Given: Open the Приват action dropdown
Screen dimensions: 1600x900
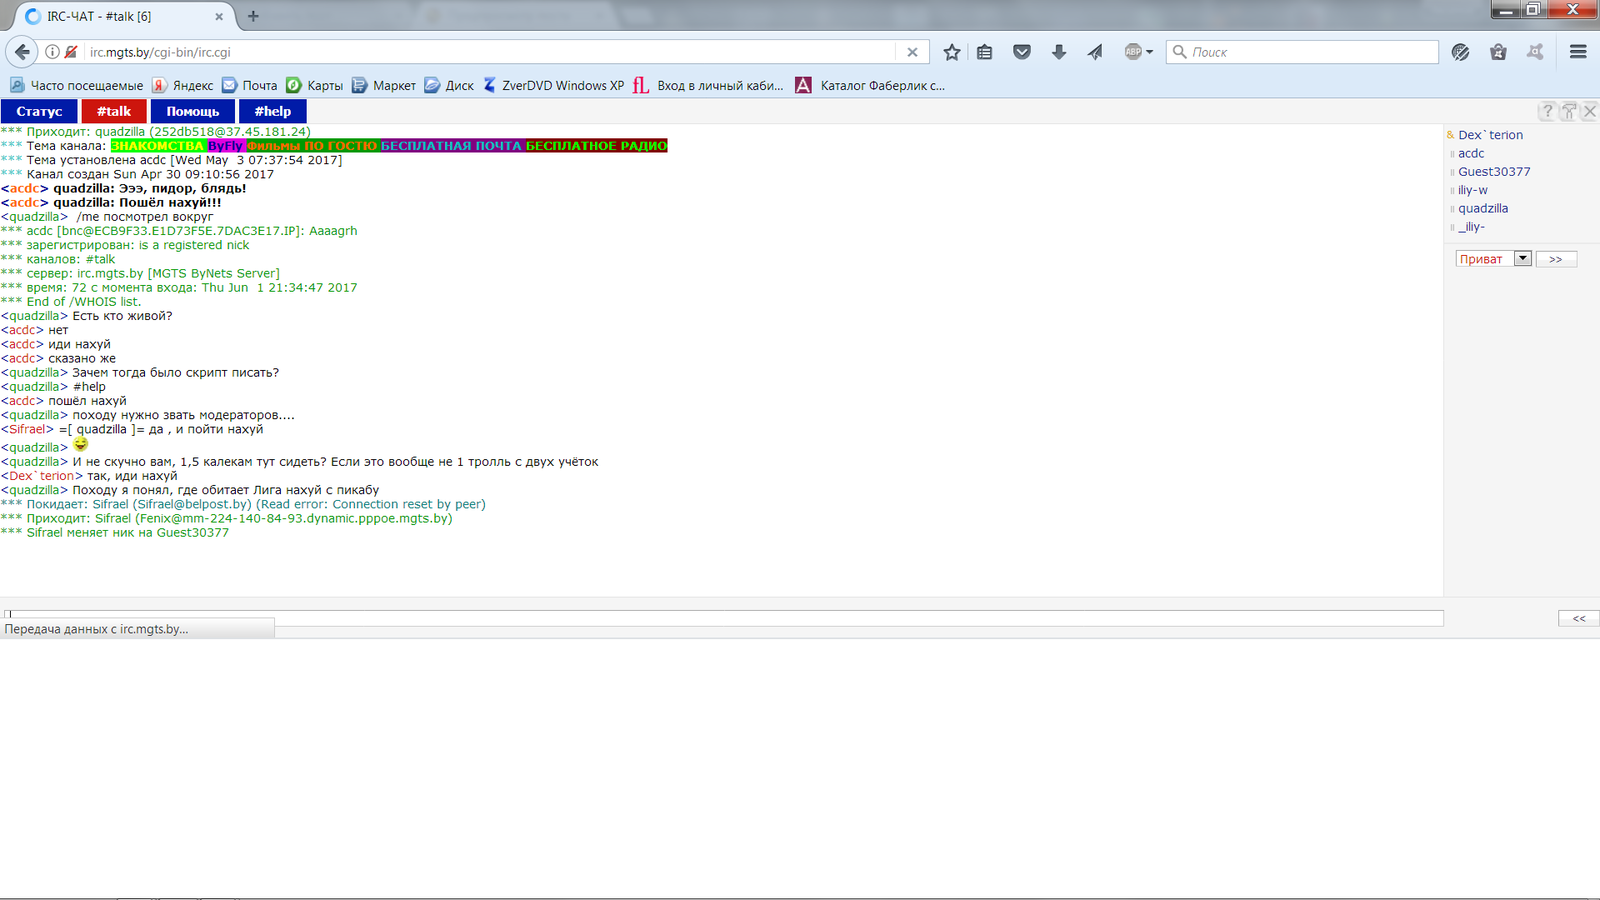Looking at the screenshot, I should coord(1493,259).
